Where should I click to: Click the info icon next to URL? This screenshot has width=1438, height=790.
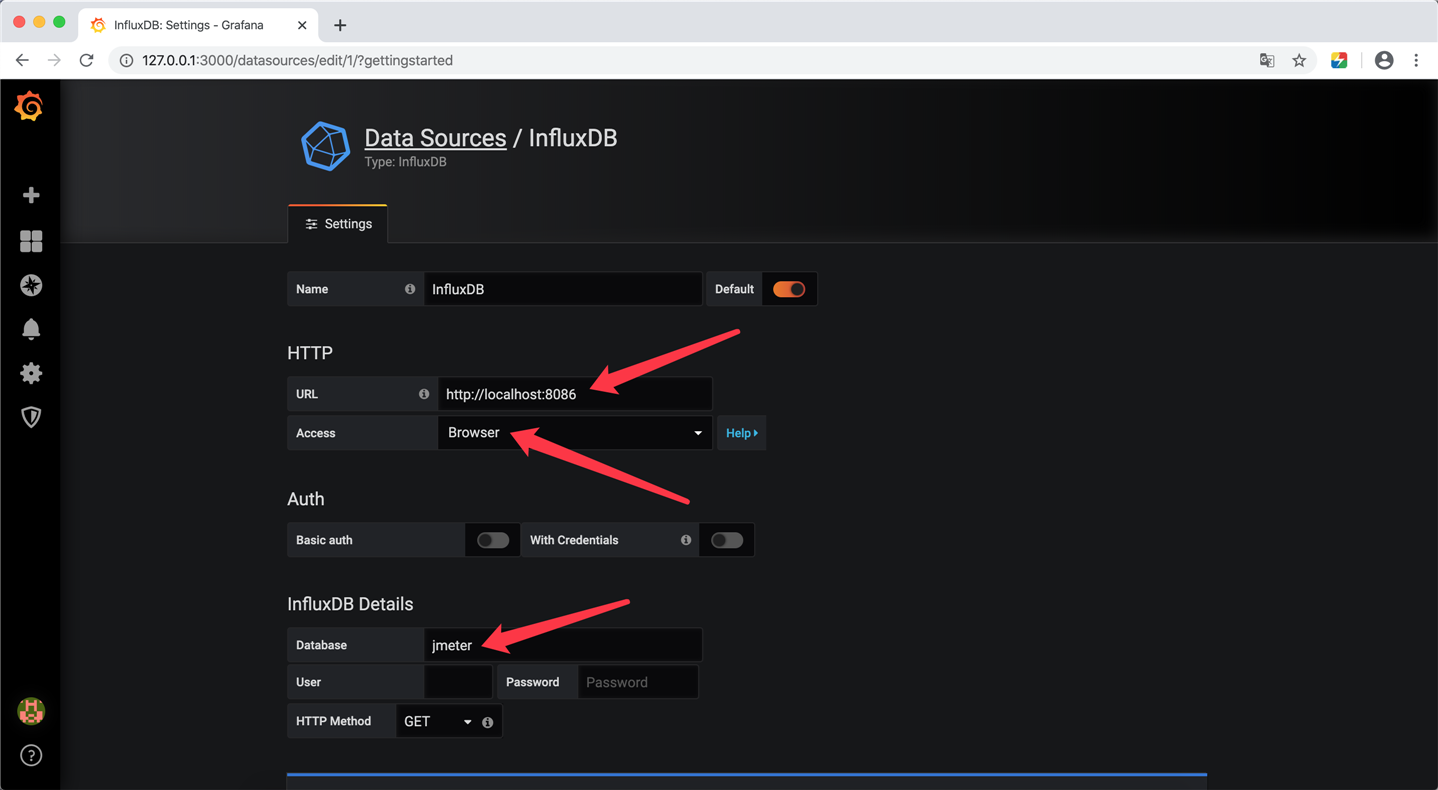(424, 394)
